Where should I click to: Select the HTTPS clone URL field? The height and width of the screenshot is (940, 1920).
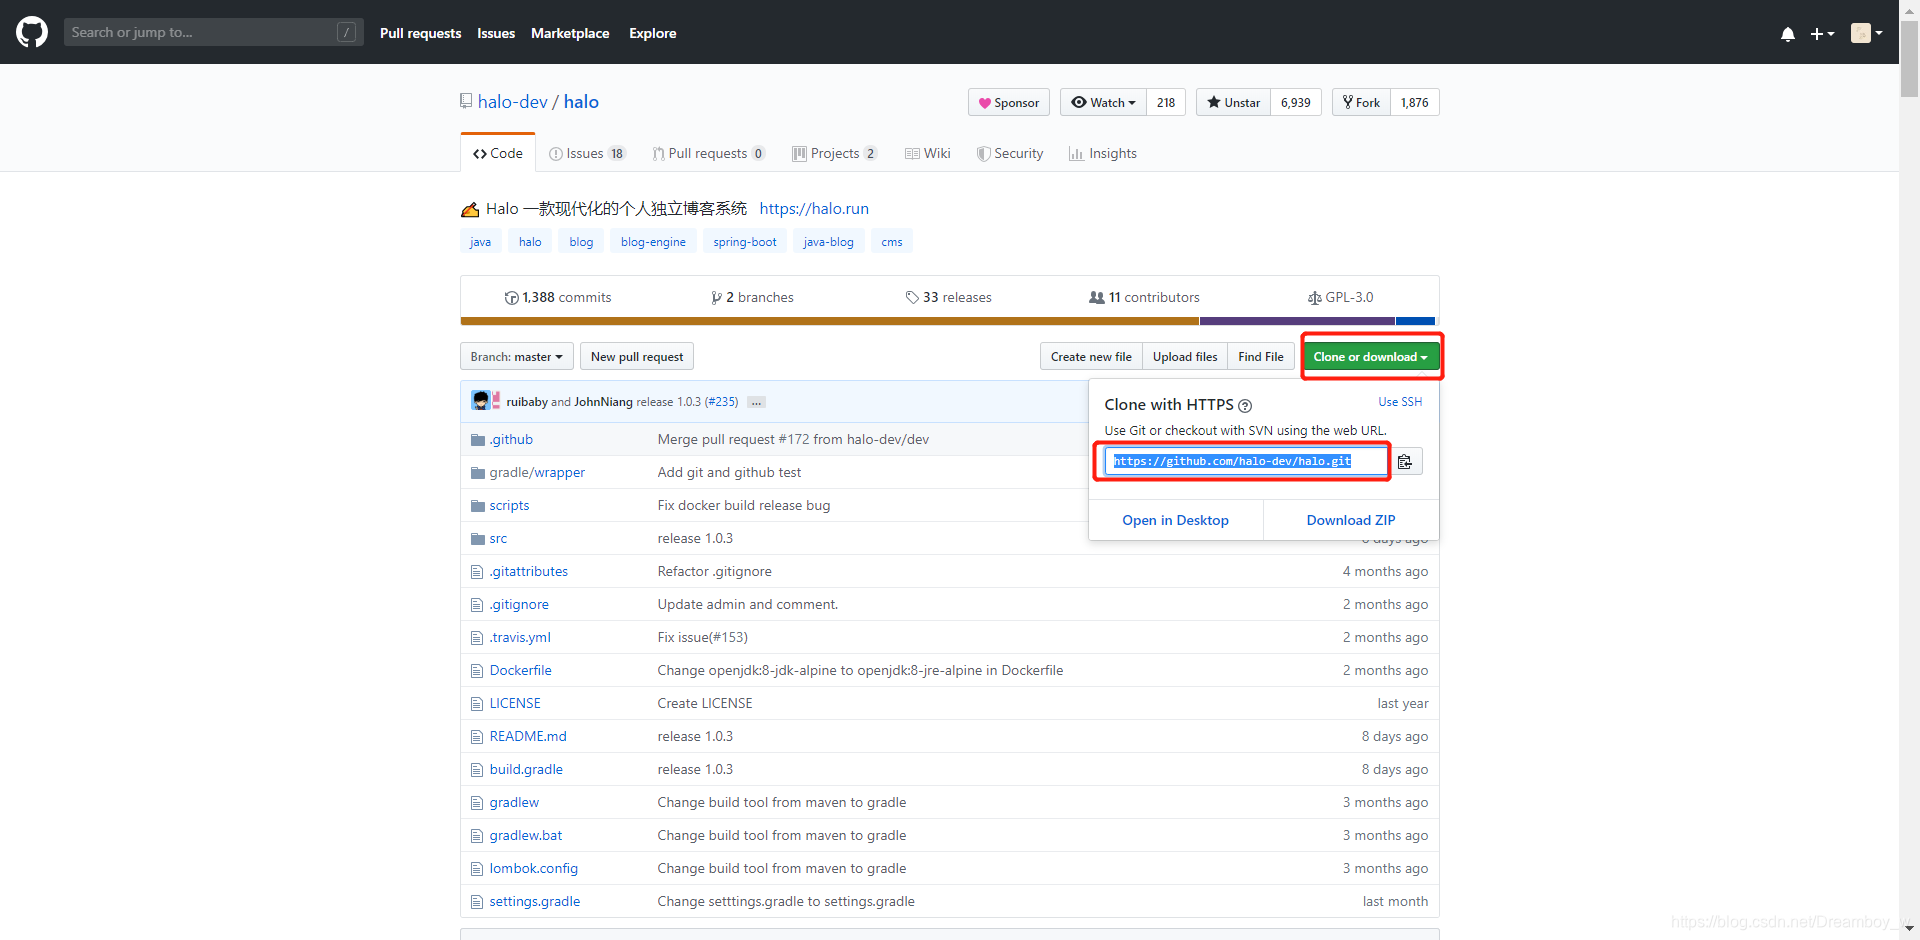[1247, 461]
